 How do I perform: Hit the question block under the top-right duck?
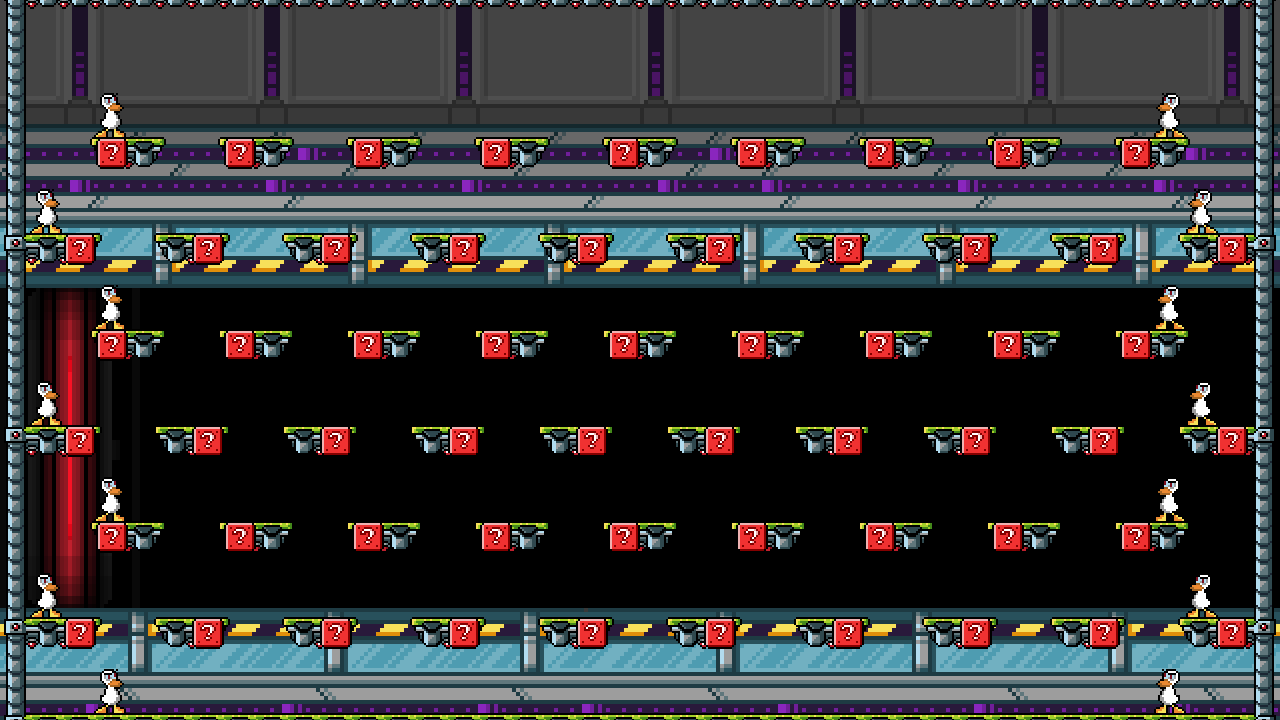[x=1135, y=153]
